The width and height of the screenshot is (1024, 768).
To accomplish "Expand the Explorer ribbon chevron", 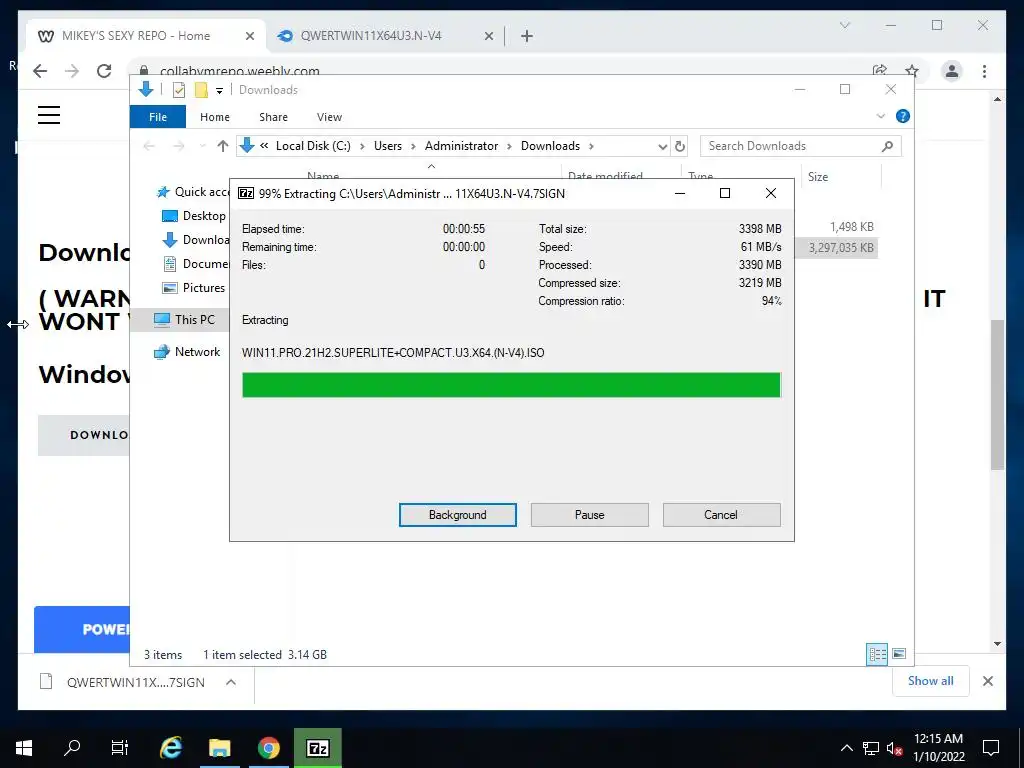I will point(880,116).
